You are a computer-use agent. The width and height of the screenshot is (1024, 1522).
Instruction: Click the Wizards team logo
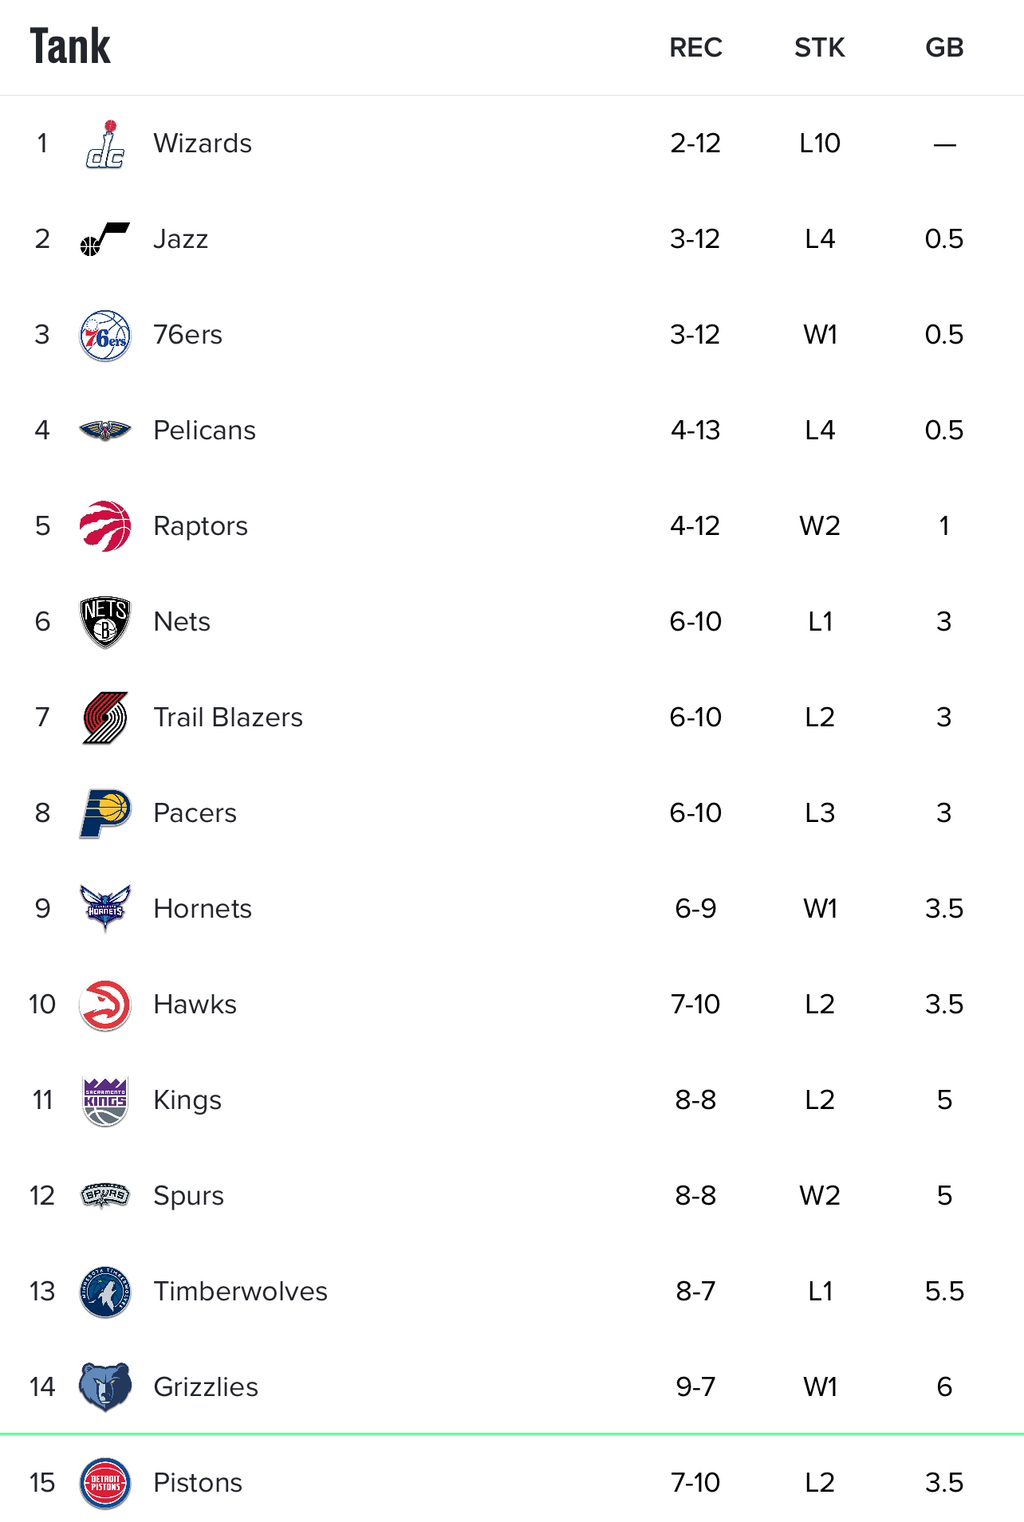pos(105,144)
